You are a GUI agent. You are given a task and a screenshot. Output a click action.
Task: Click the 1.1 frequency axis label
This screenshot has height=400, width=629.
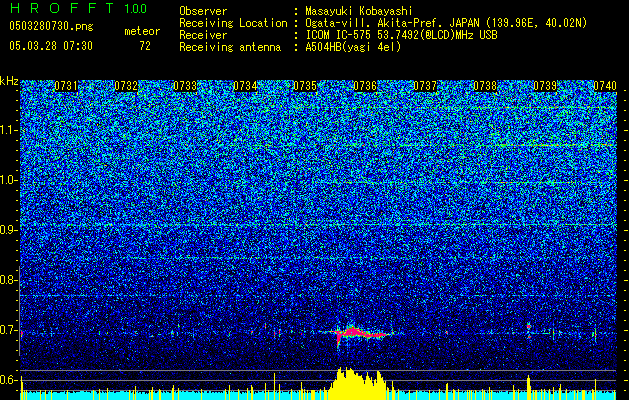[8, 130]
